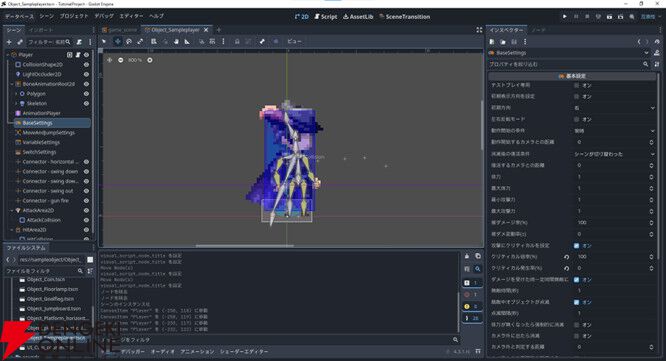Switch to the インポート dock tab
Screen dimensions: 666x361
[41, 30]
